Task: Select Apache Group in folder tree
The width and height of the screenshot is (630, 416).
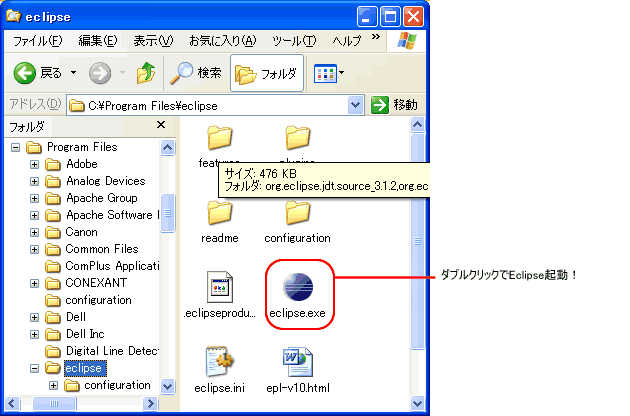Action: tap(101, 198)
